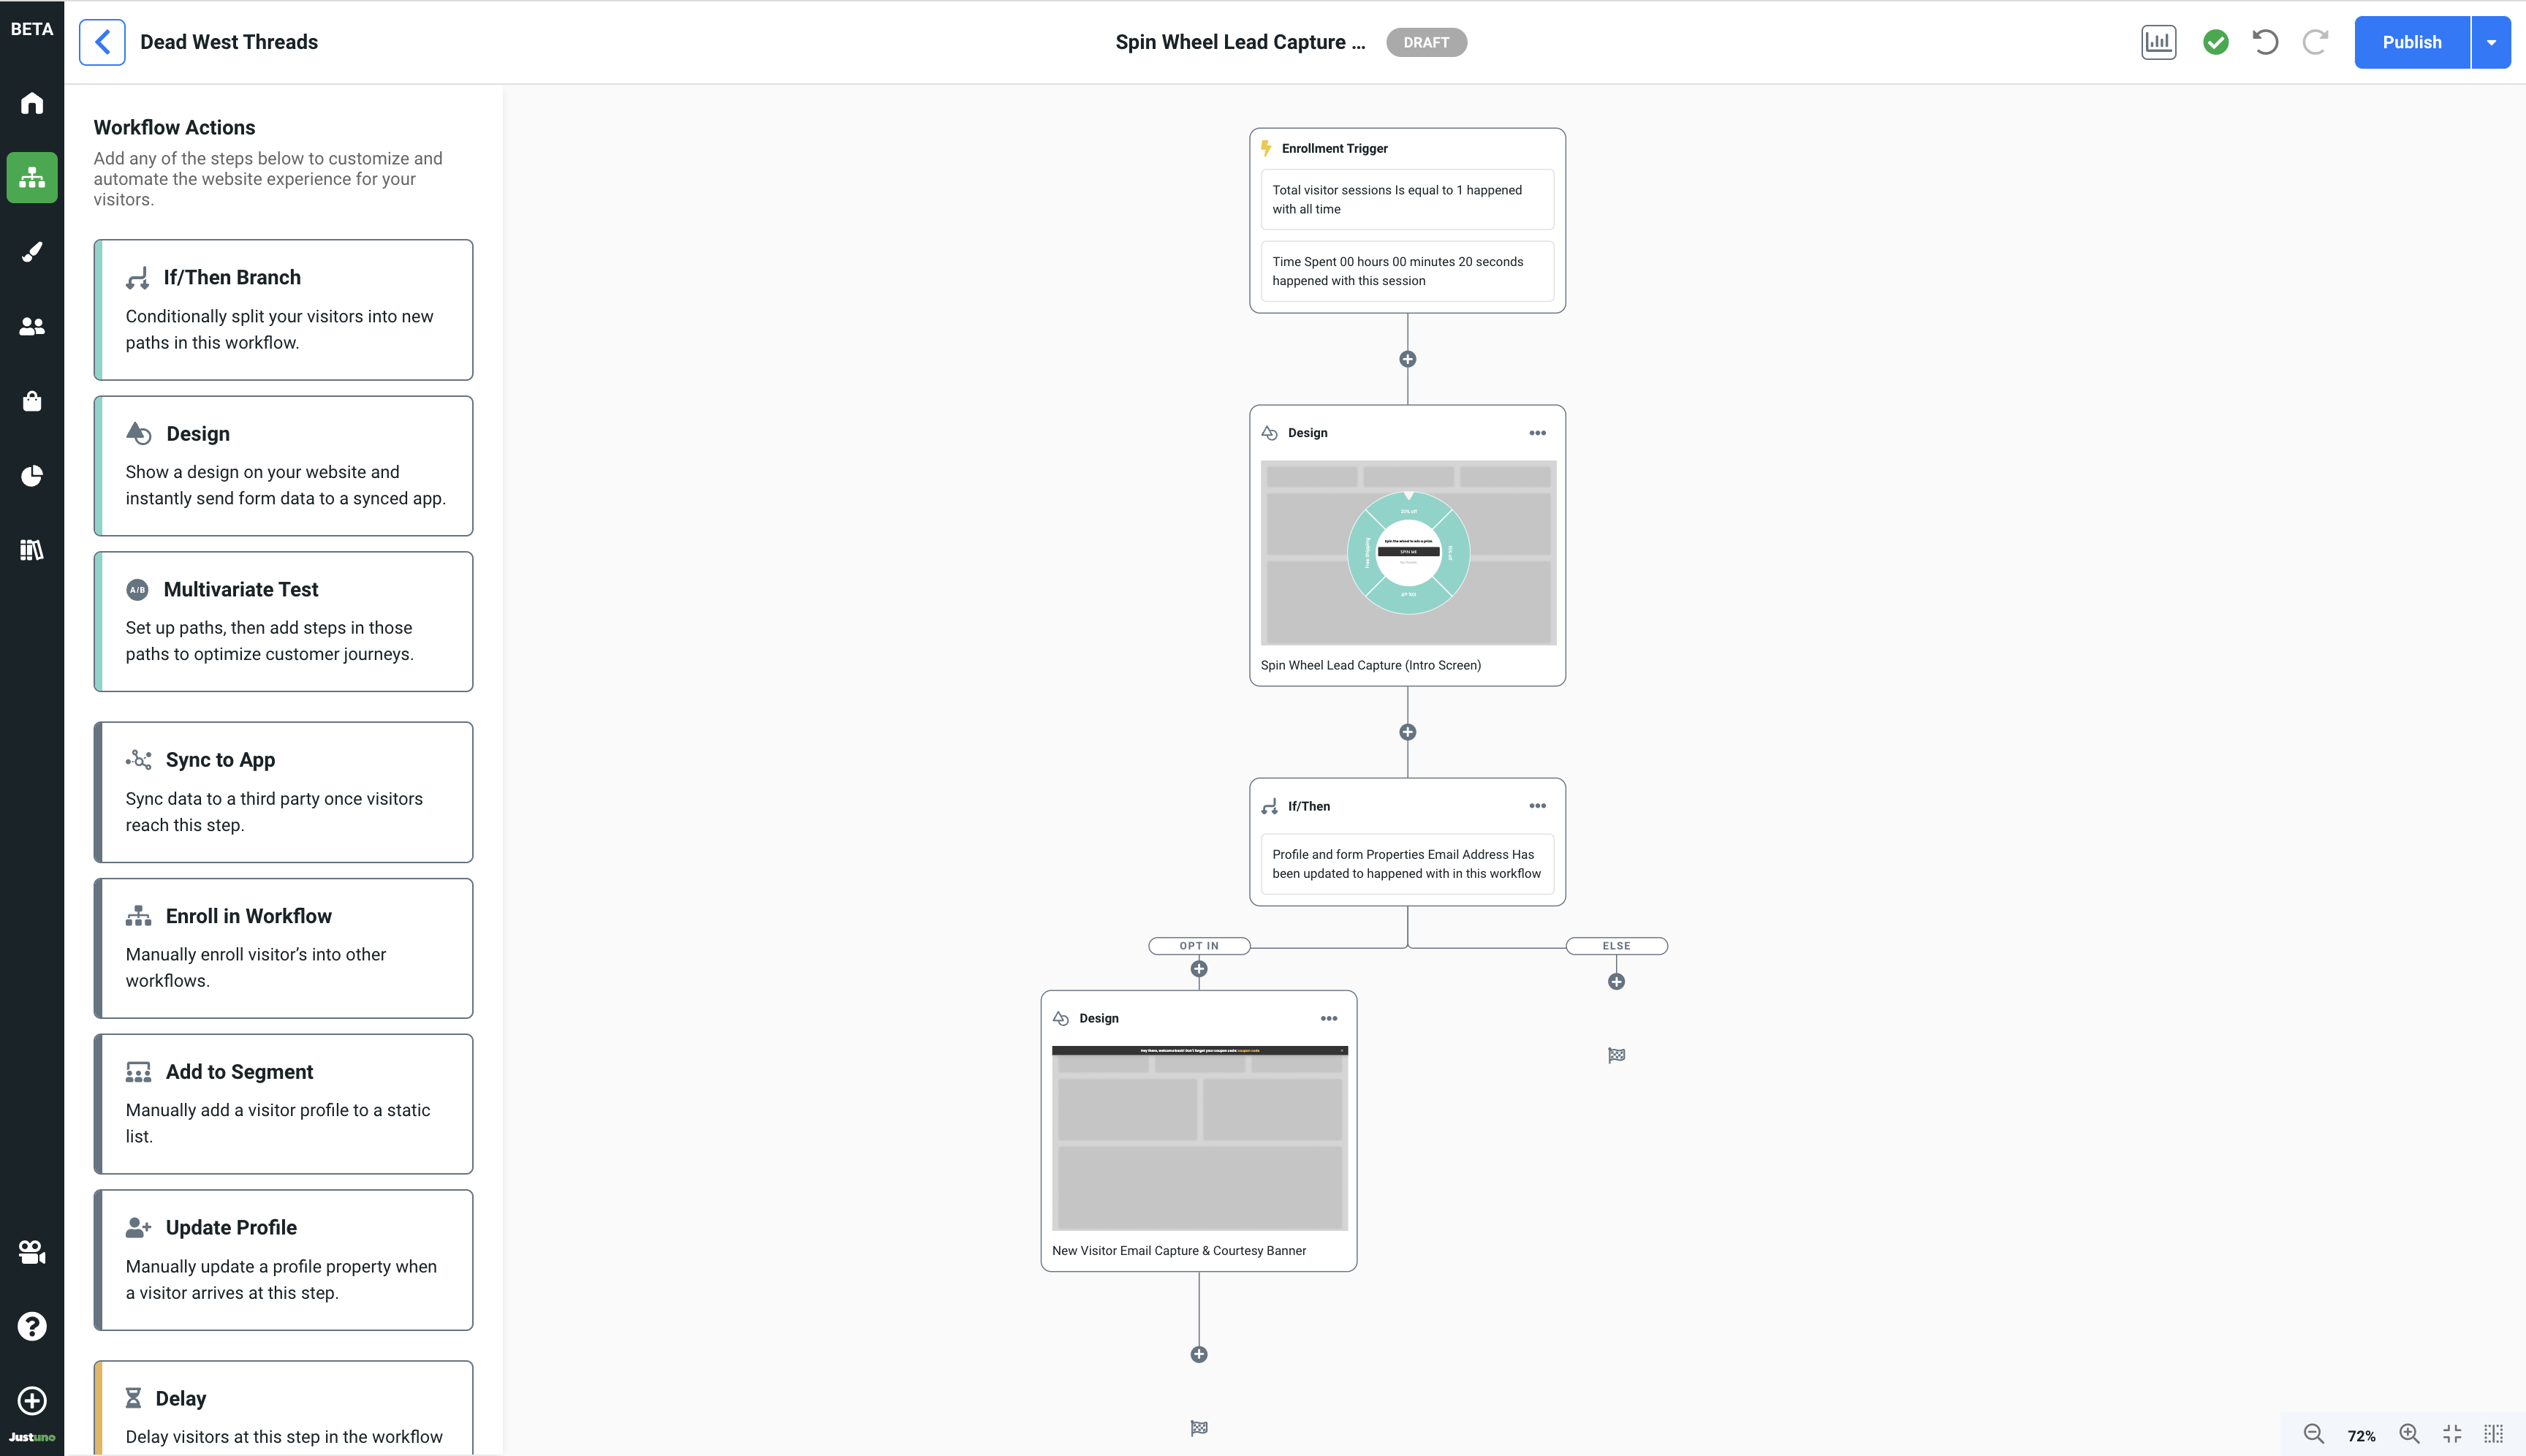Redo the last change

pyautogui.click(x=2315, y=42)
